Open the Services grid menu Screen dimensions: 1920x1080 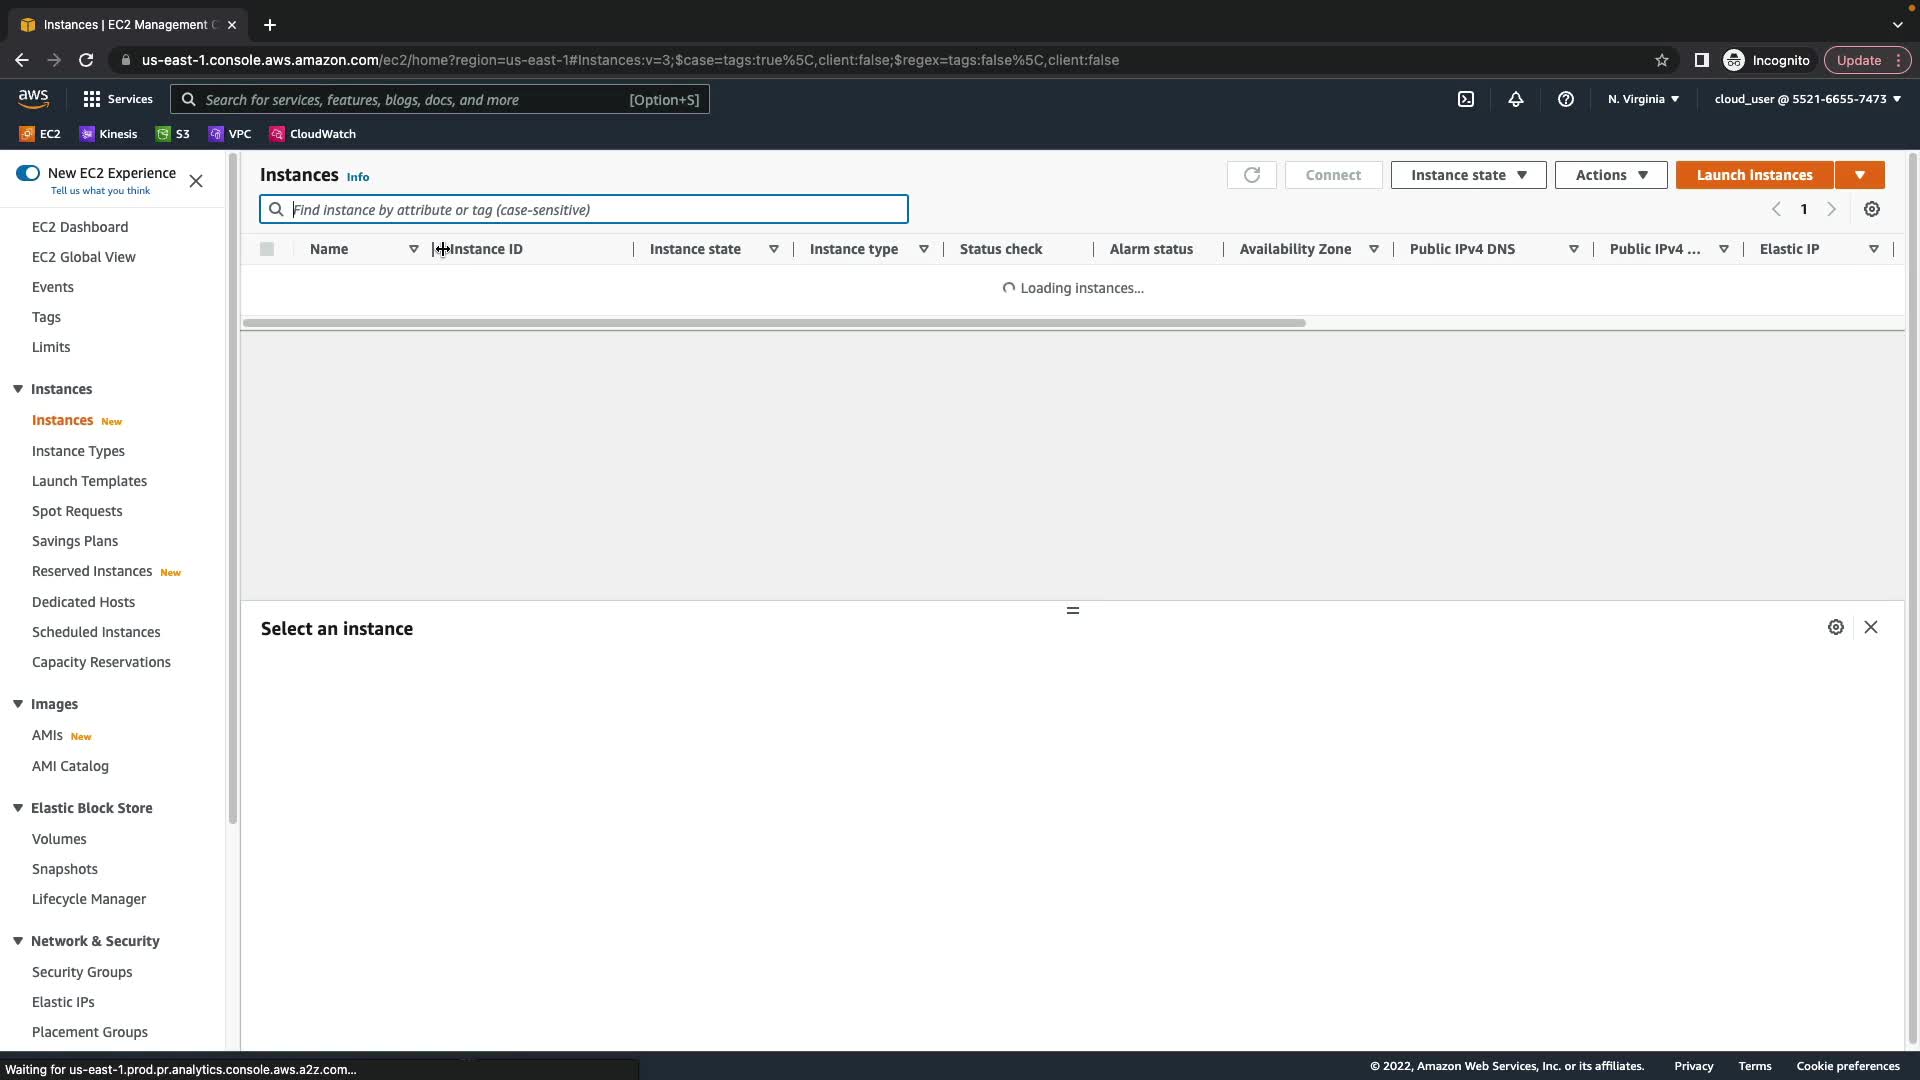(118, 99)
